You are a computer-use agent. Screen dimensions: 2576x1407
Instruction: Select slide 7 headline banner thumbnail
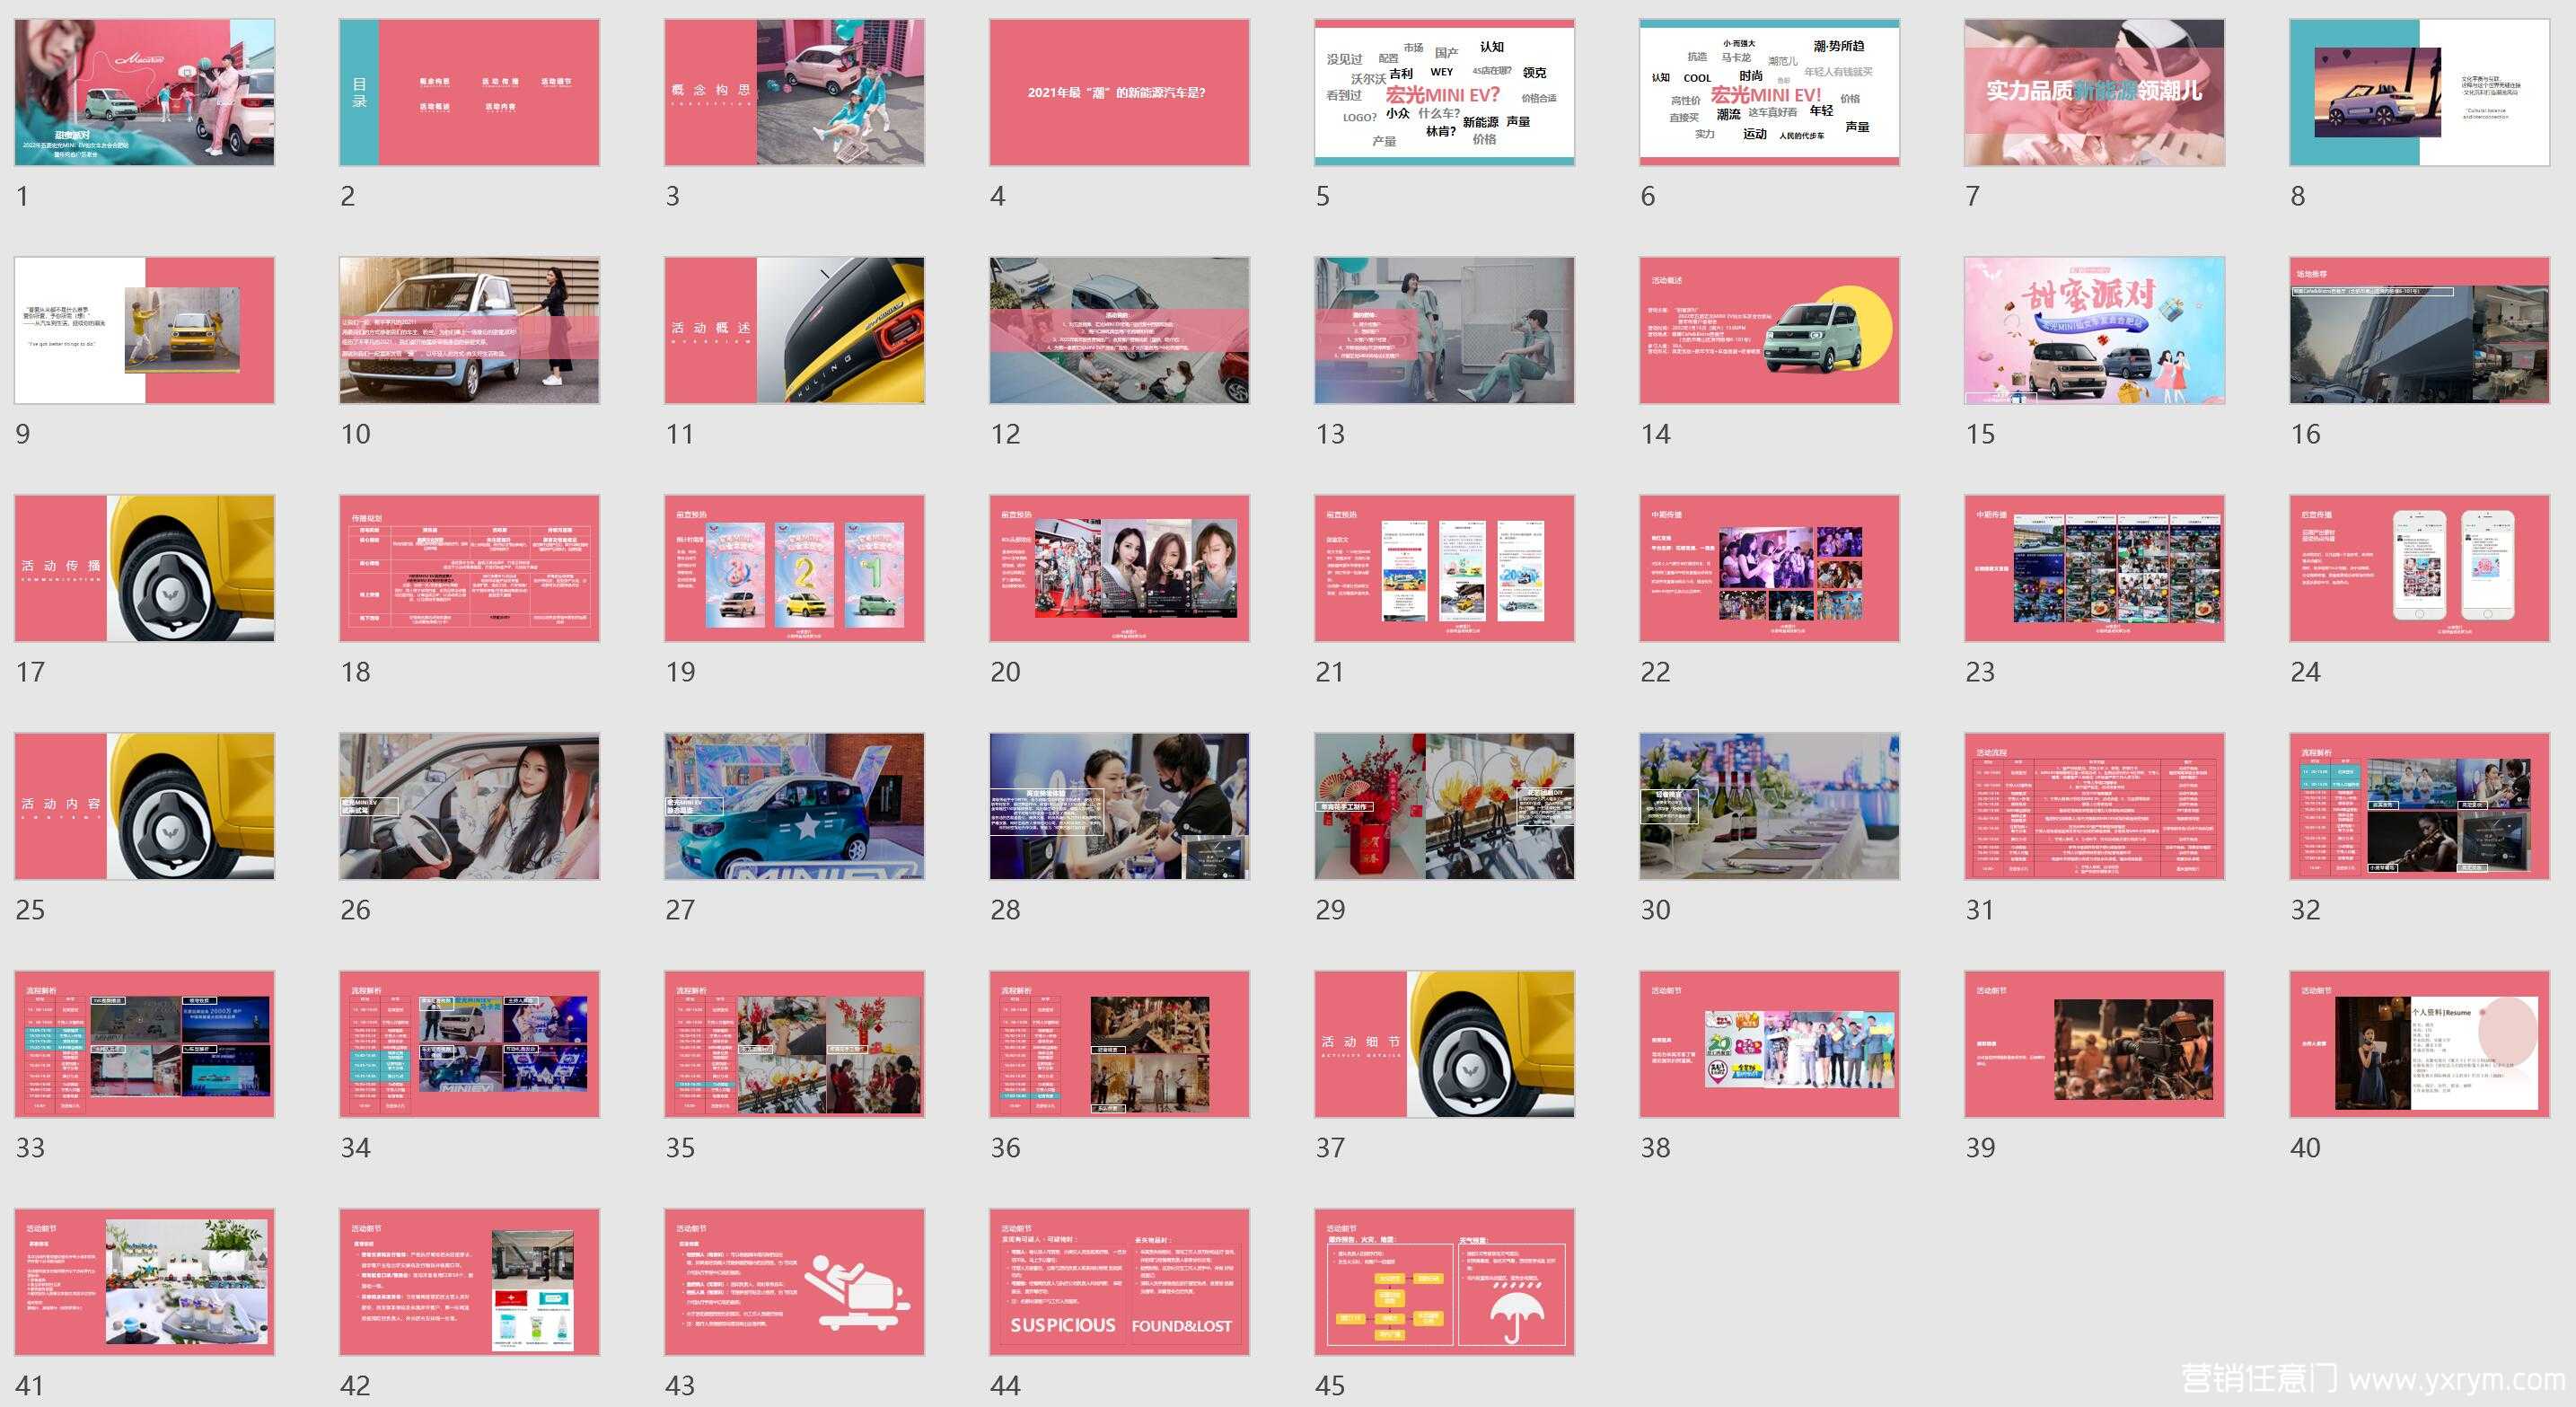(2094, 92)
